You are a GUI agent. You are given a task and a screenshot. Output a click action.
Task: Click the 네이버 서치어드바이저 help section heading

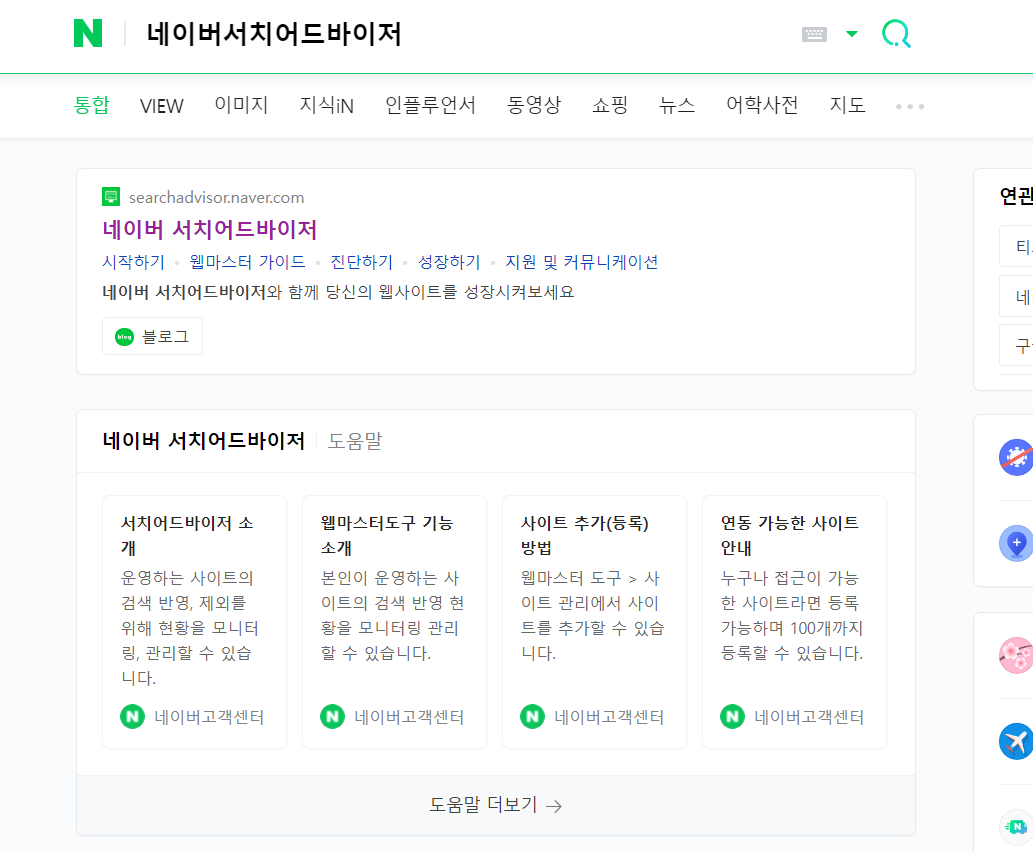point(204,441)
